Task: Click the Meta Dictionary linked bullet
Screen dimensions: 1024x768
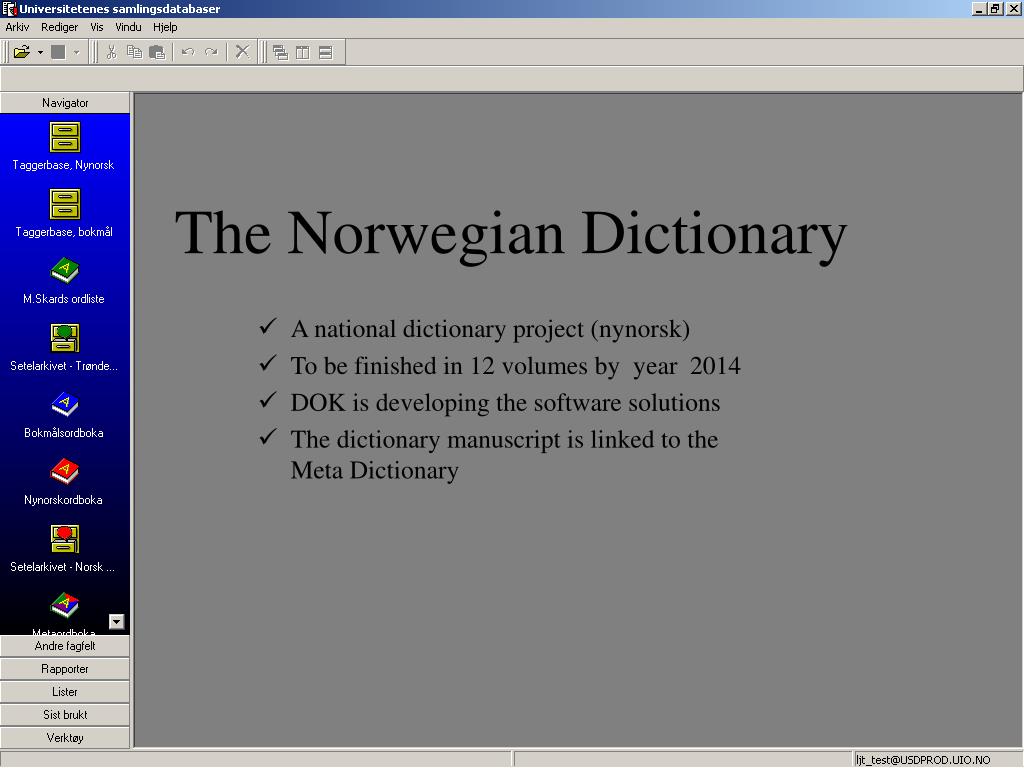Action: (504, 455)
